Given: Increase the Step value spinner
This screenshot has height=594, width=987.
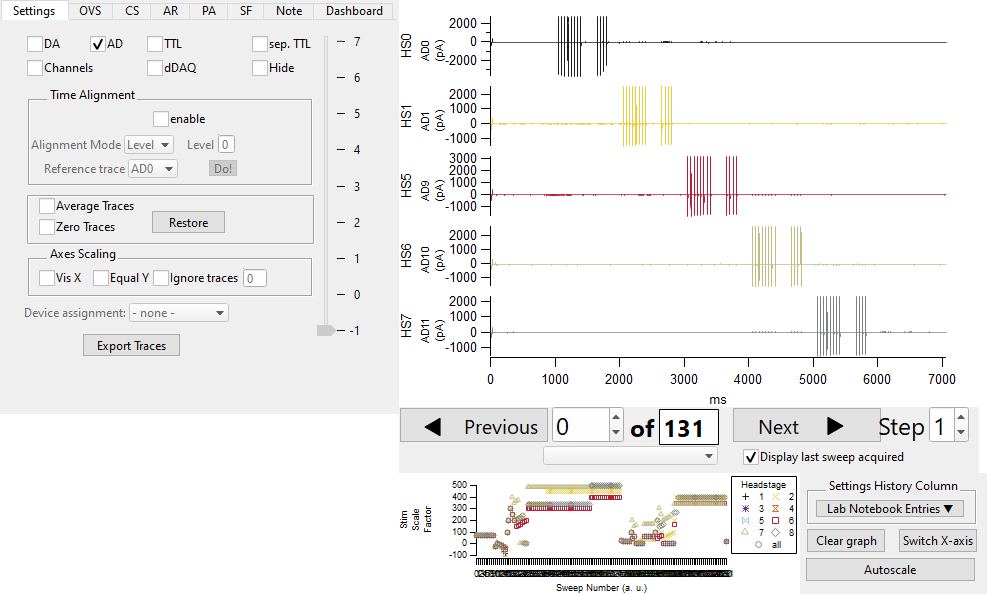Looking at the screenshot, I should (x=961, y=417).
